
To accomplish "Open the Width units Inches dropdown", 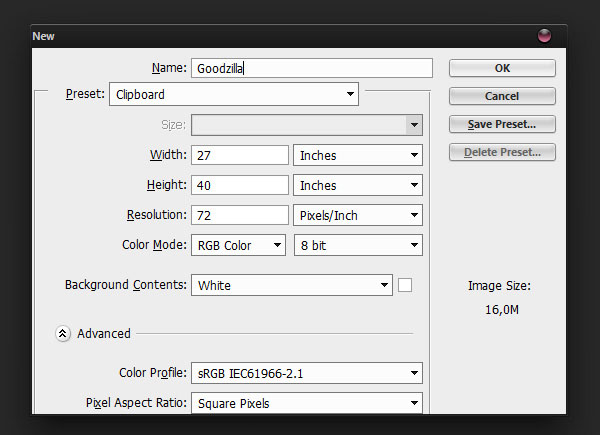I will (358, 155).
